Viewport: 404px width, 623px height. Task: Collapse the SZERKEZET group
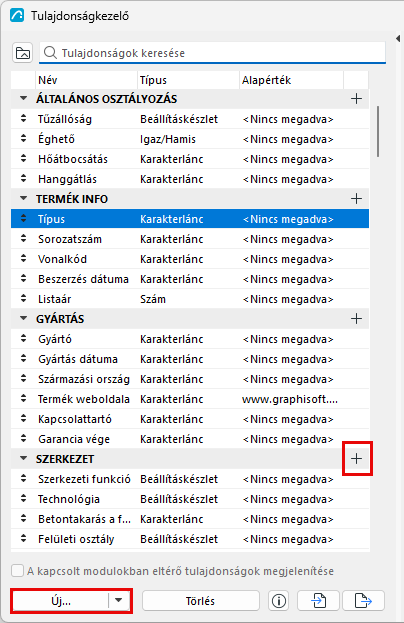click(x=23, y=459)
